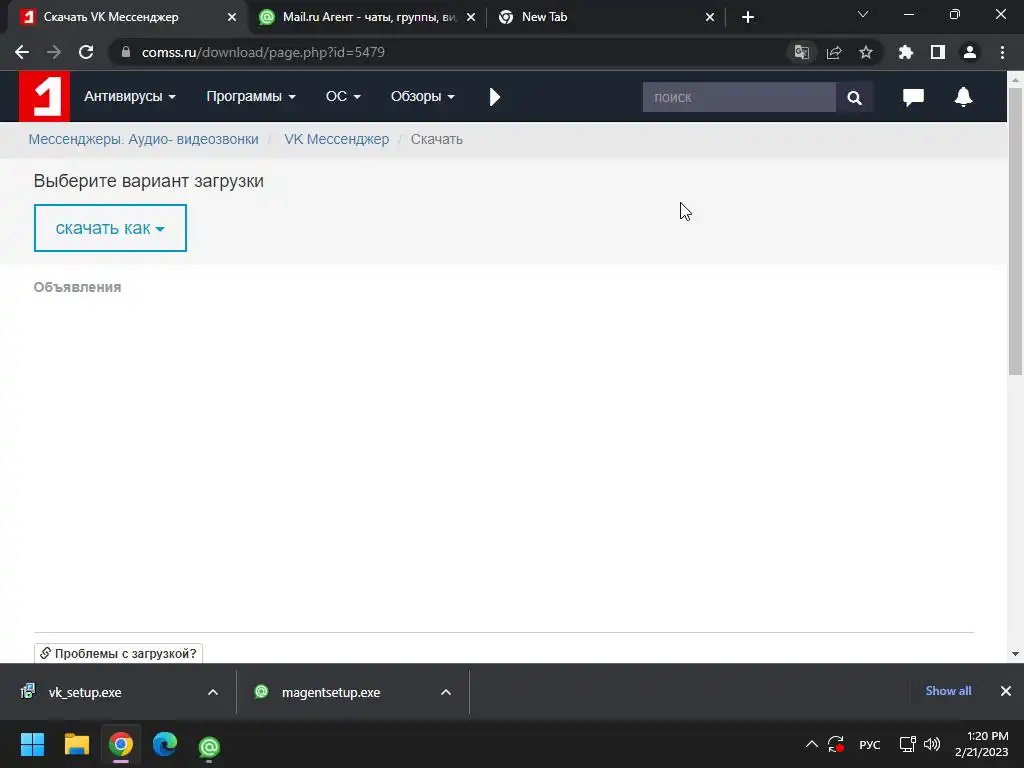The height and width of the screenshot is (768, 1024).
Task: Click the sync update tray icon
Action: pyautogui.click(x=836, y=744)
